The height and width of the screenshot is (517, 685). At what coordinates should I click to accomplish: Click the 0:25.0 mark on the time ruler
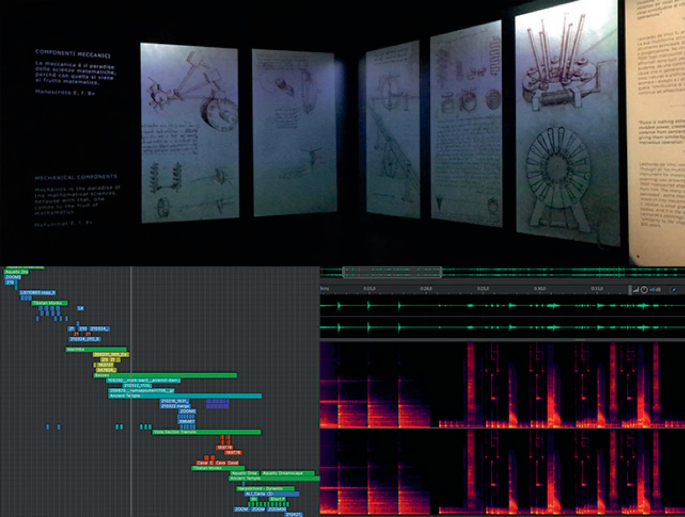click(483, 289)
